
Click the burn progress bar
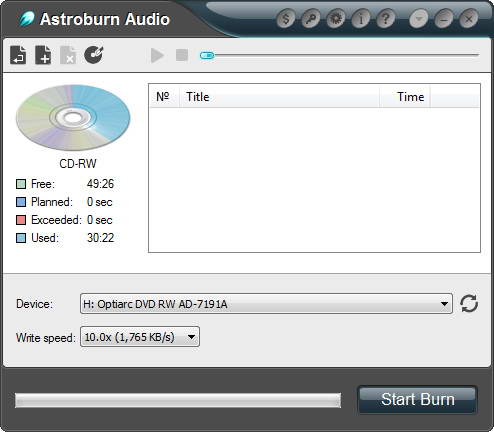(178, 400)
